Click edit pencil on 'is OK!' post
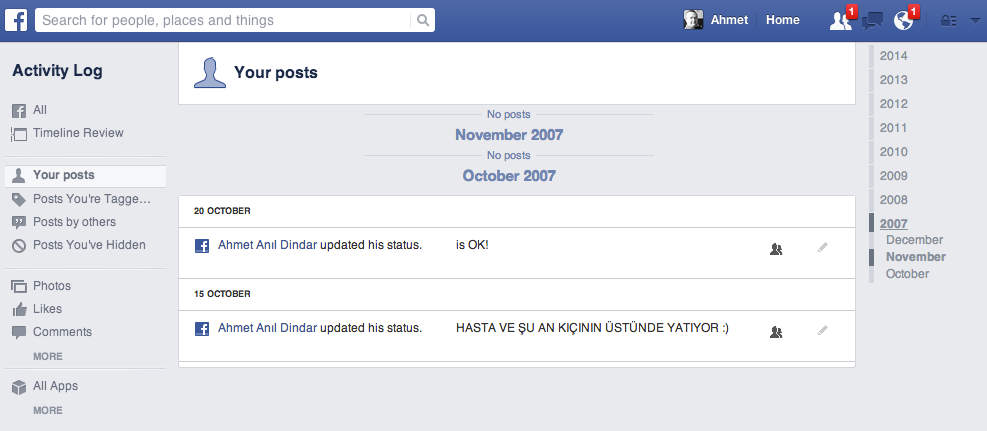987x431 pixels. (x=822, y=248)
